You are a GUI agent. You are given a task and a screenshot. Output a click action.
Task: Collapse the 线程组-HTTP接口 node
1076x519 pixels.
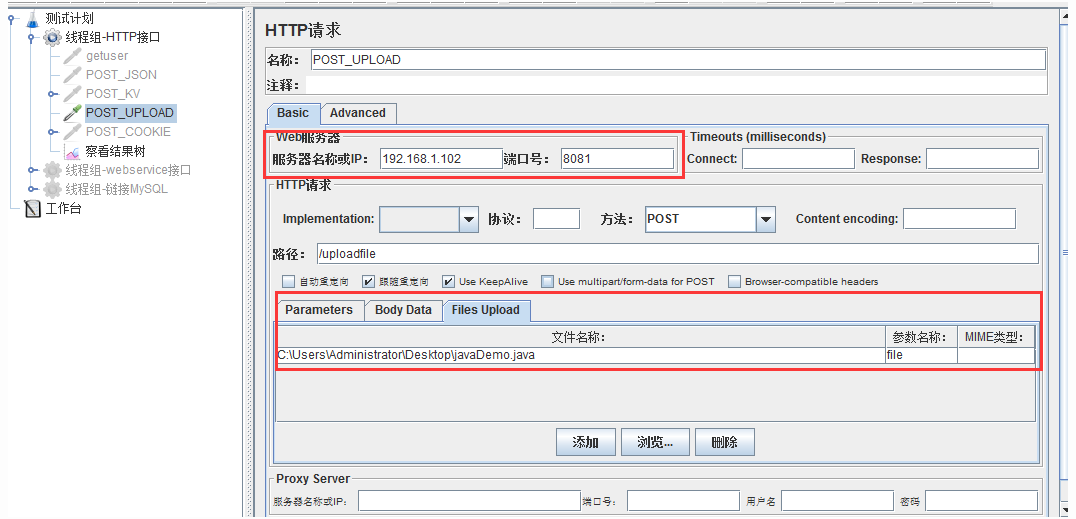[31, 38]
